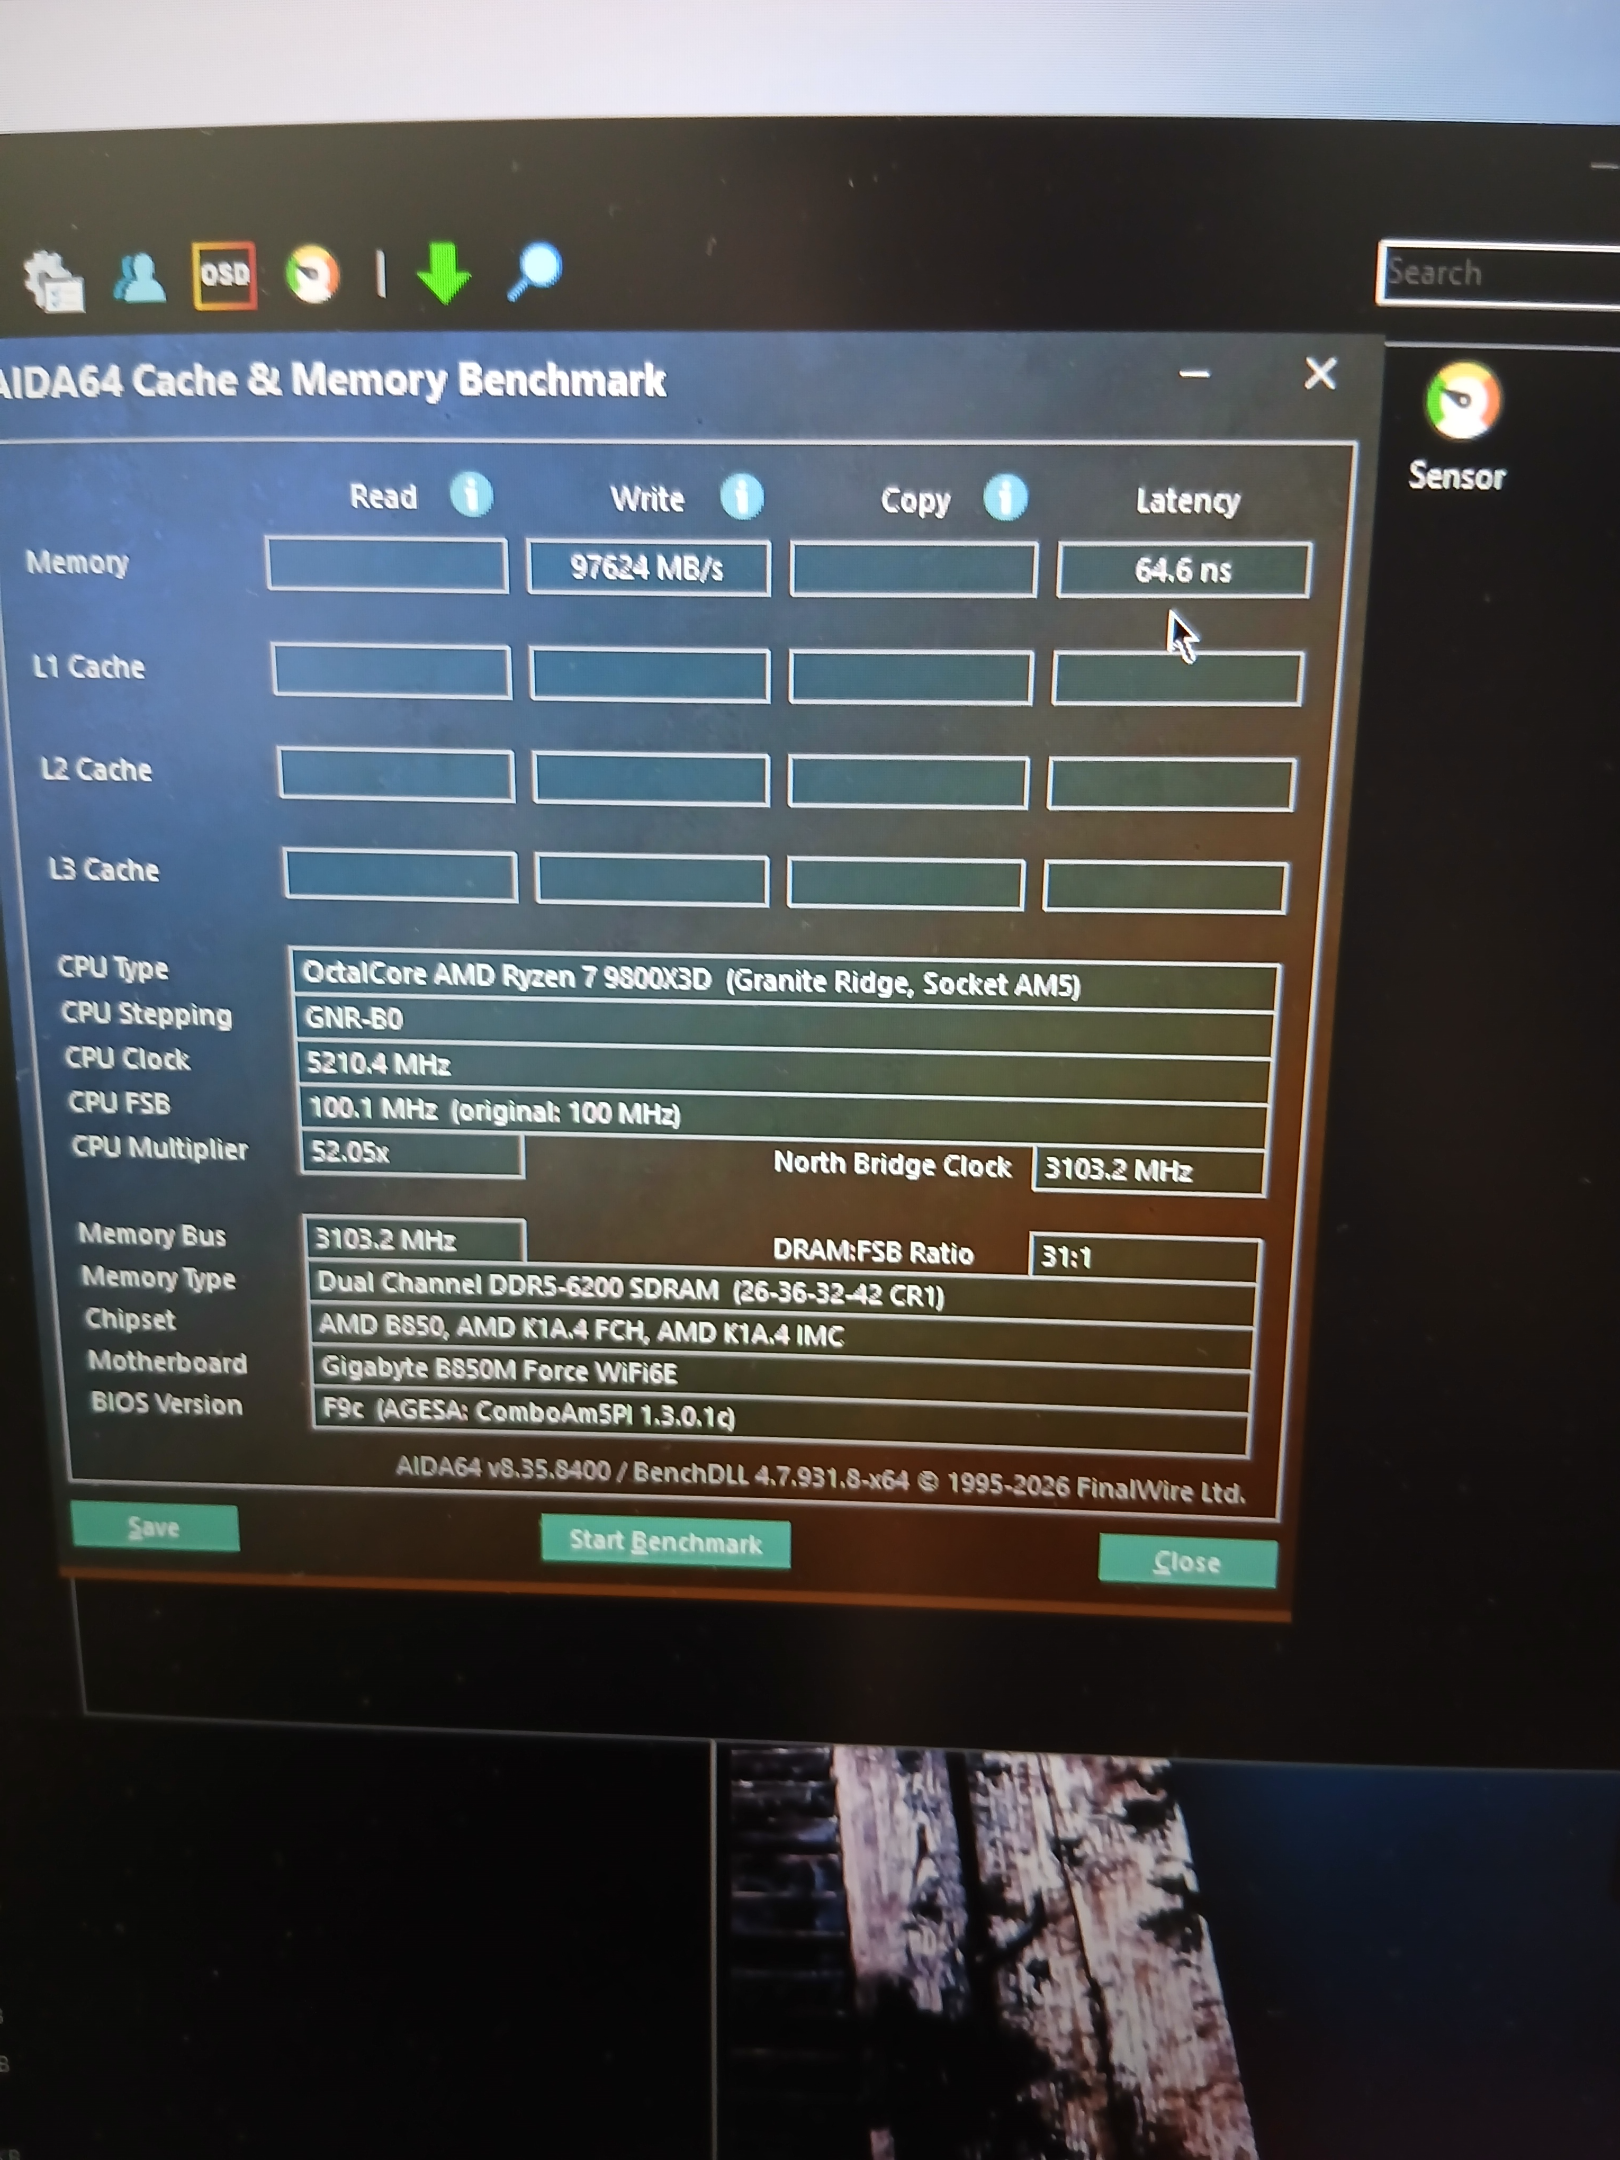Click the L1 Cache row label
This screenshot has height=2160, width=1620.
point(89,667)
